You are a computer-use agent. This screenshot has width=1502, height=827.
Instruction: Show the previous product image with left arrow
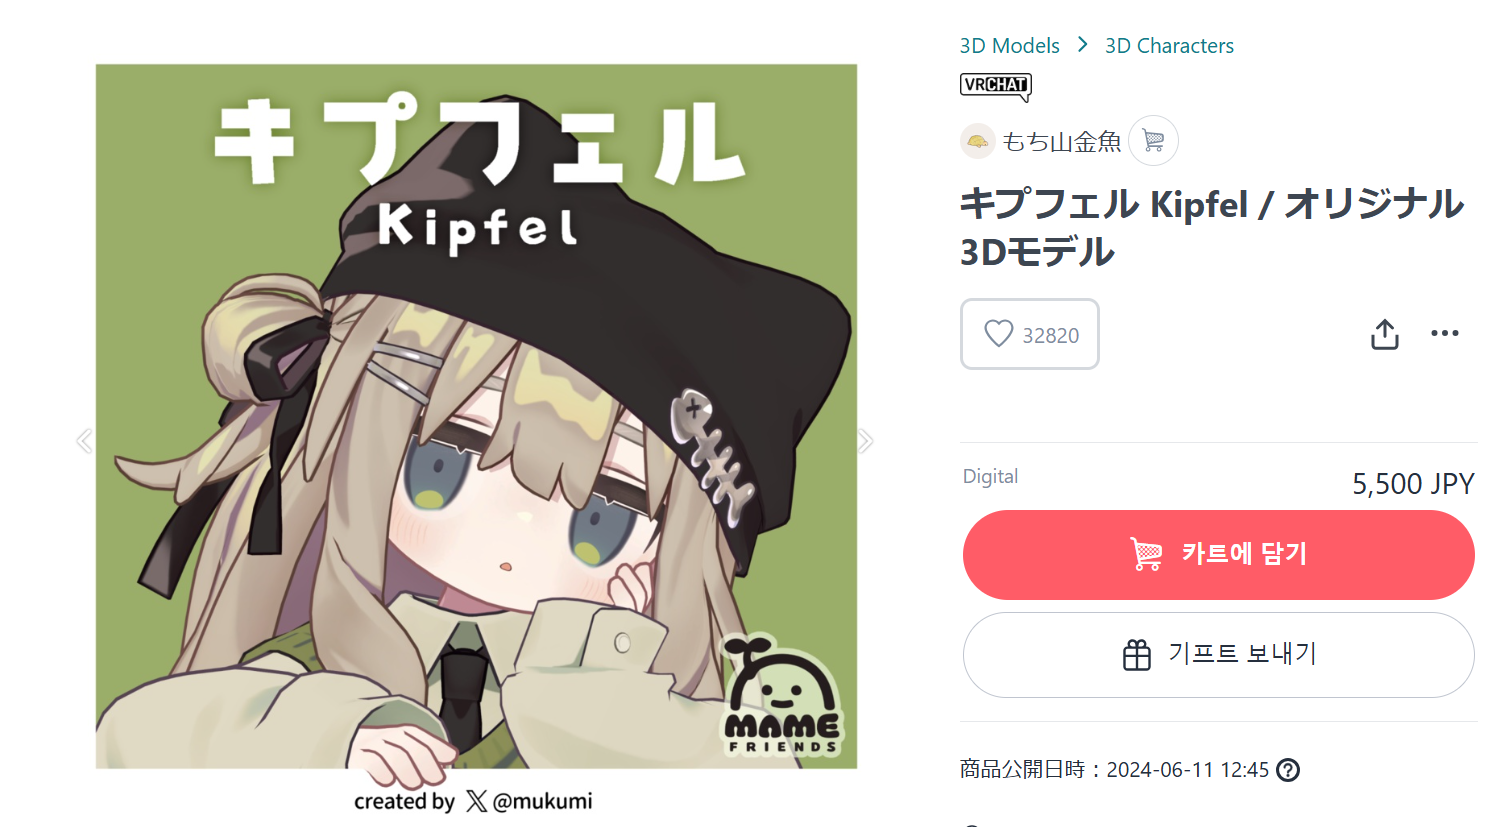tap(84, 440)
